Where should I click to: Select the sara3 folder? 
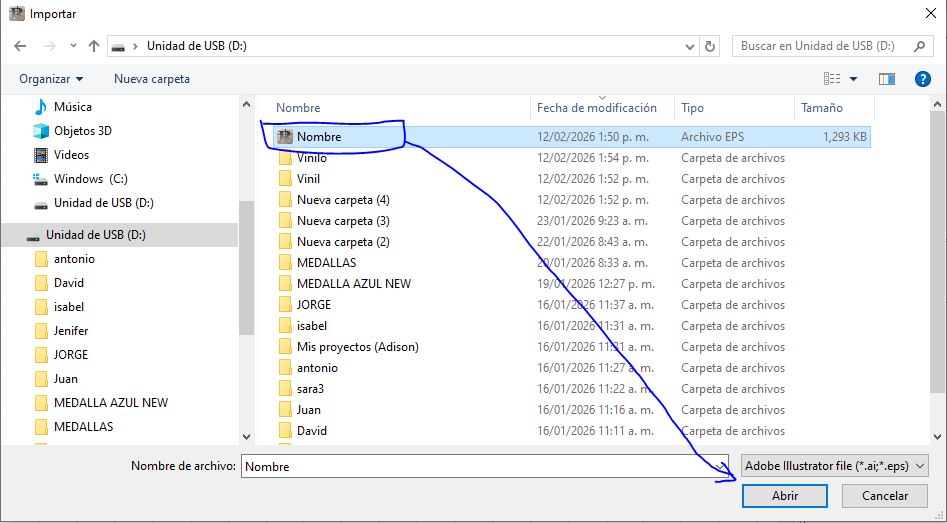point(310,389)
